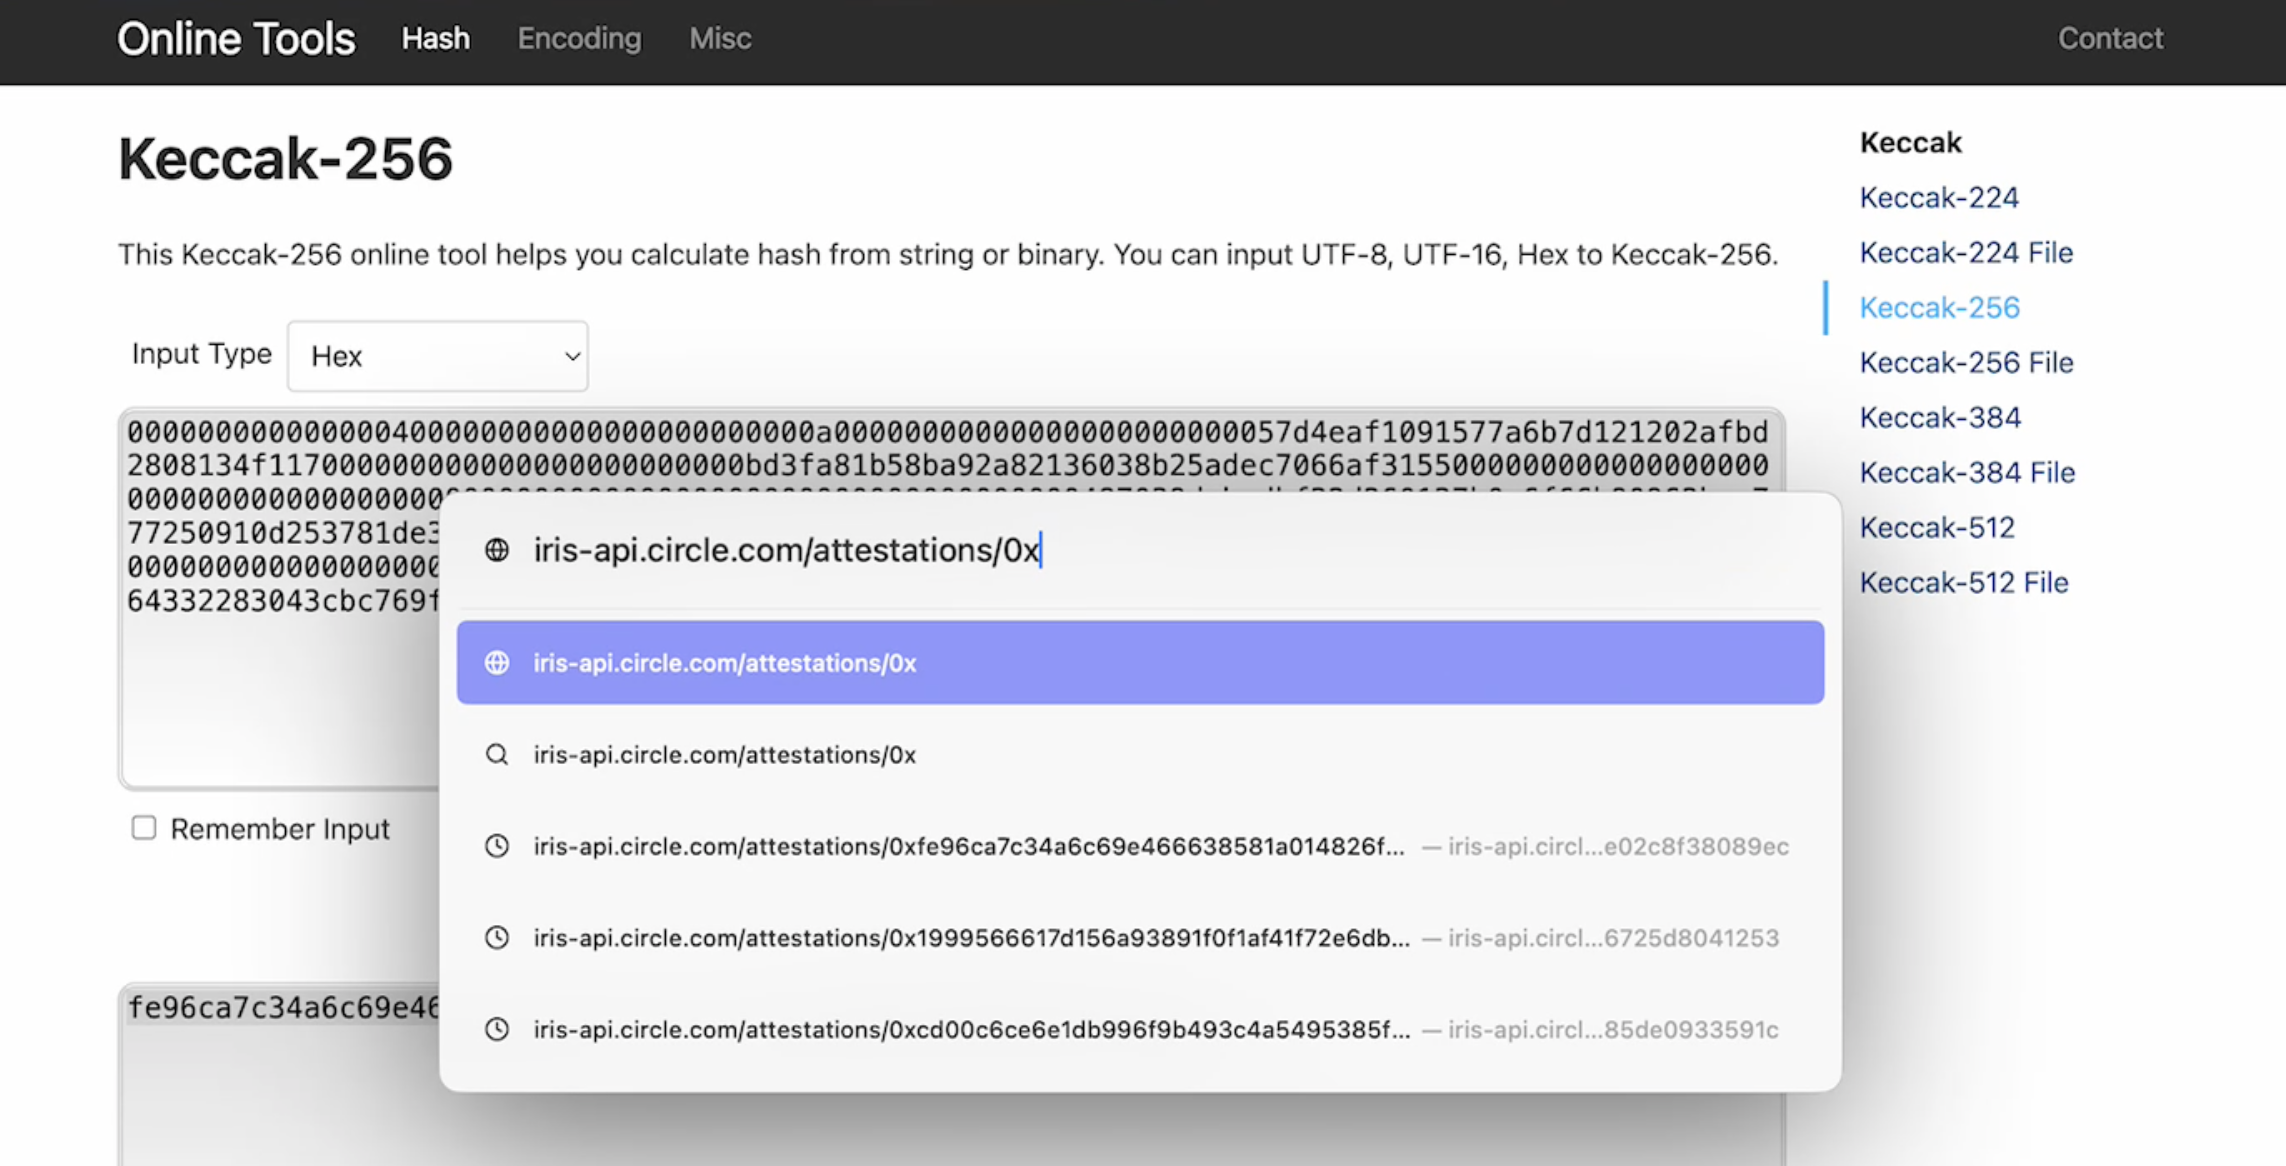The image size is (2286, 1166).
Task: Go to the Contact page link
Action: click(x=2110, y=39)
